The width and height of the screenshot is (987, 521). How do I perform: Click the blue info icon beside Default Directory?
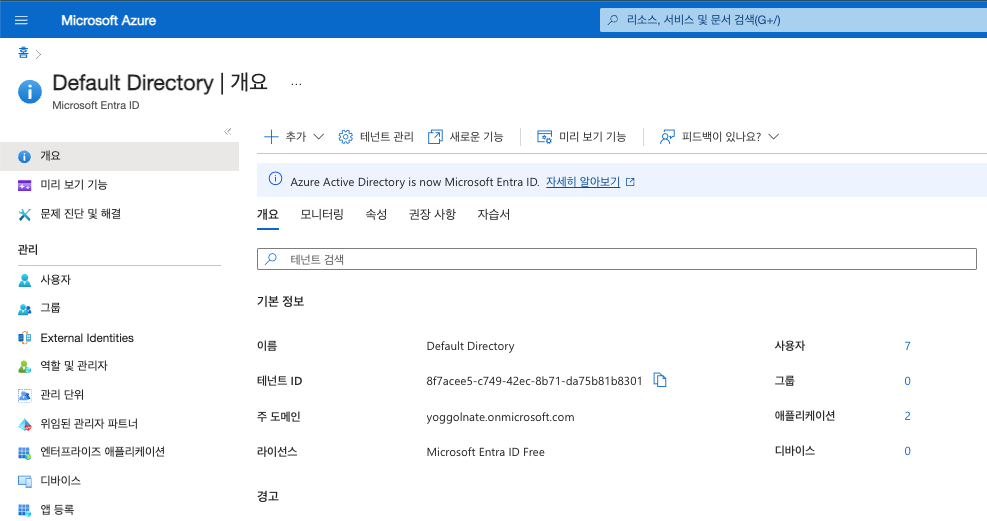(30, 92)
